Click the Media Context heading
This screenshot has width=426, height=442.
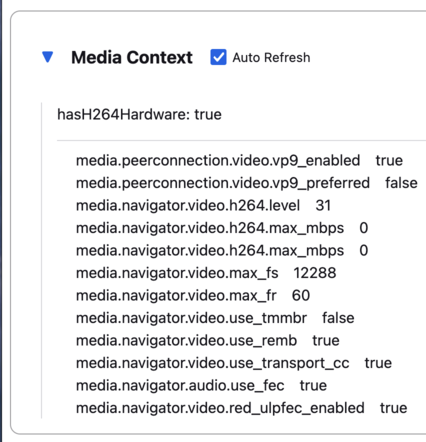tap(132, 57)
